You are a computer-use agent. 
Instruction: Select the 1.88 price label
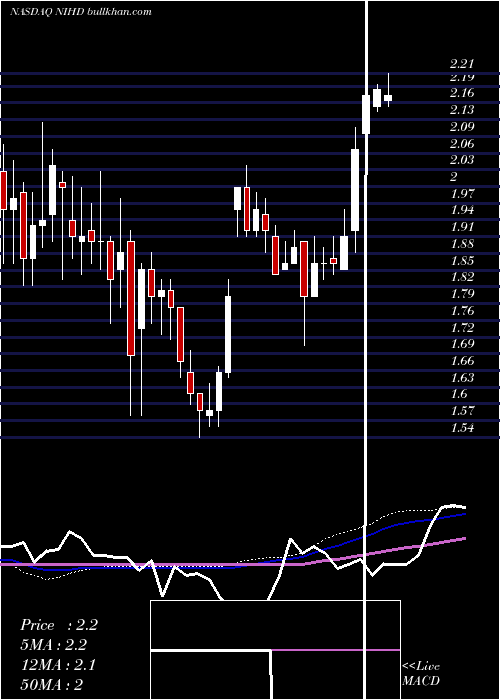(x=462, y=244)
